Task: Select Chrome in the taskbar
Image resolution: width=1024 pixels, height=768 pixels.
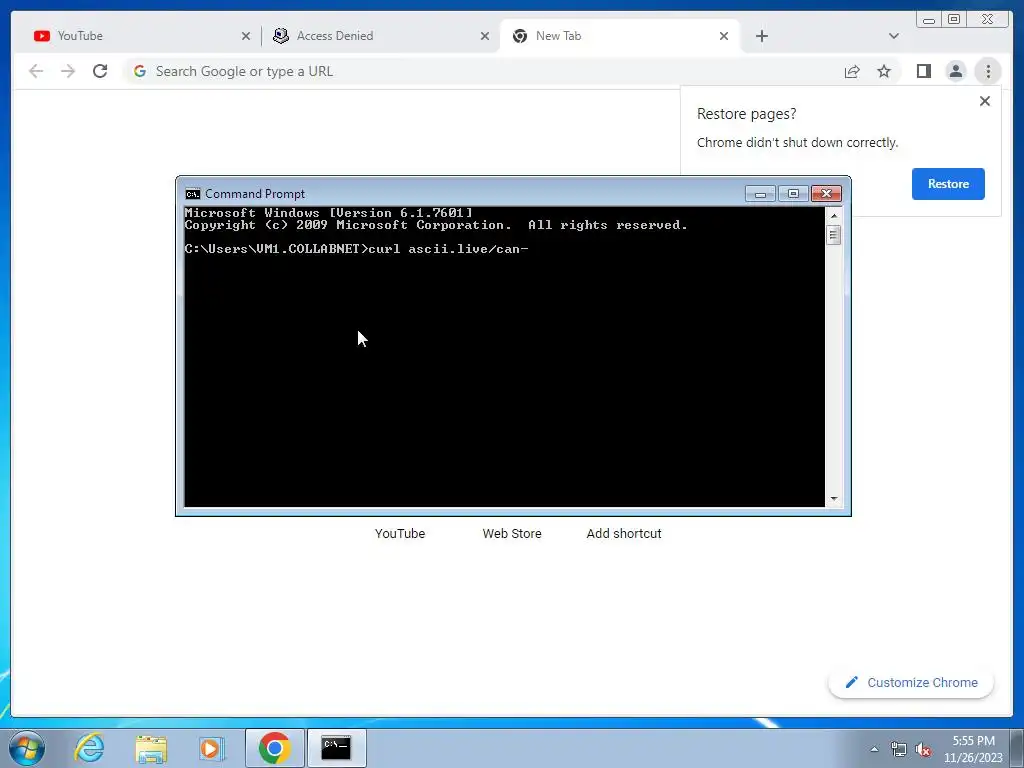Action: click(x=274, y=748)
